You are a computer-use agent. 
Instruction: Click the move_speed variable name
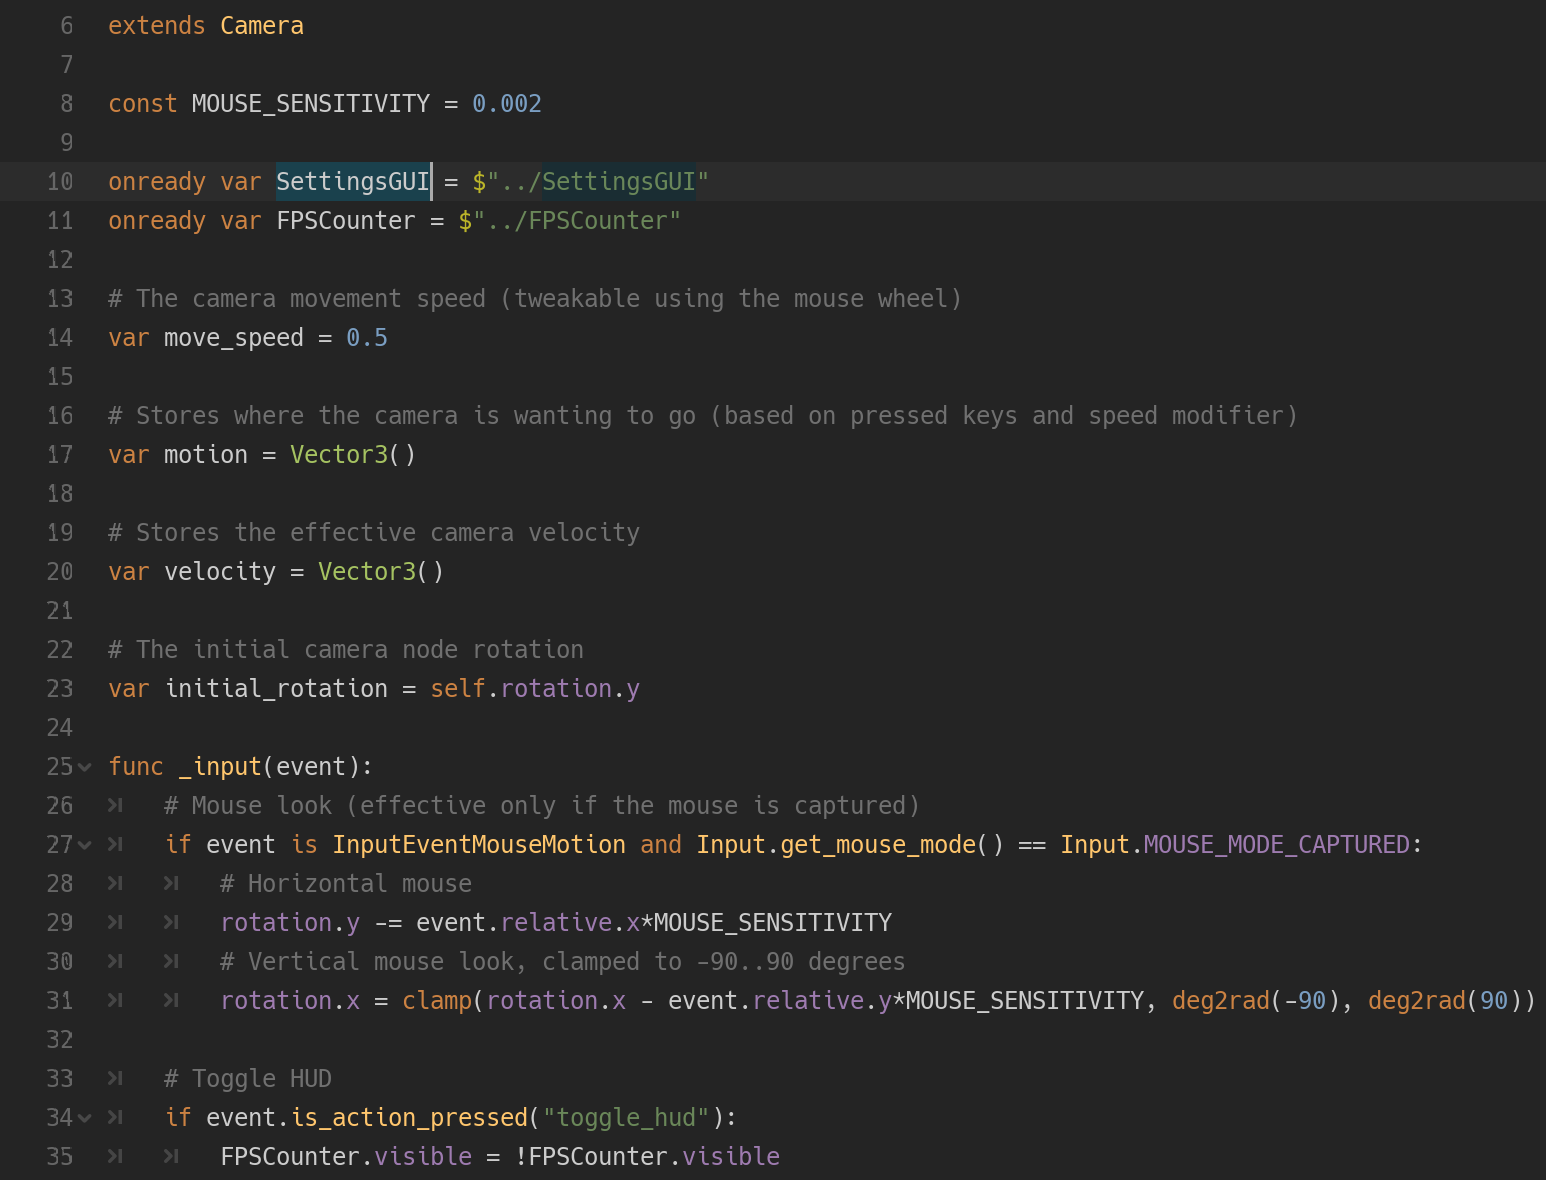[x=234, y=338]
